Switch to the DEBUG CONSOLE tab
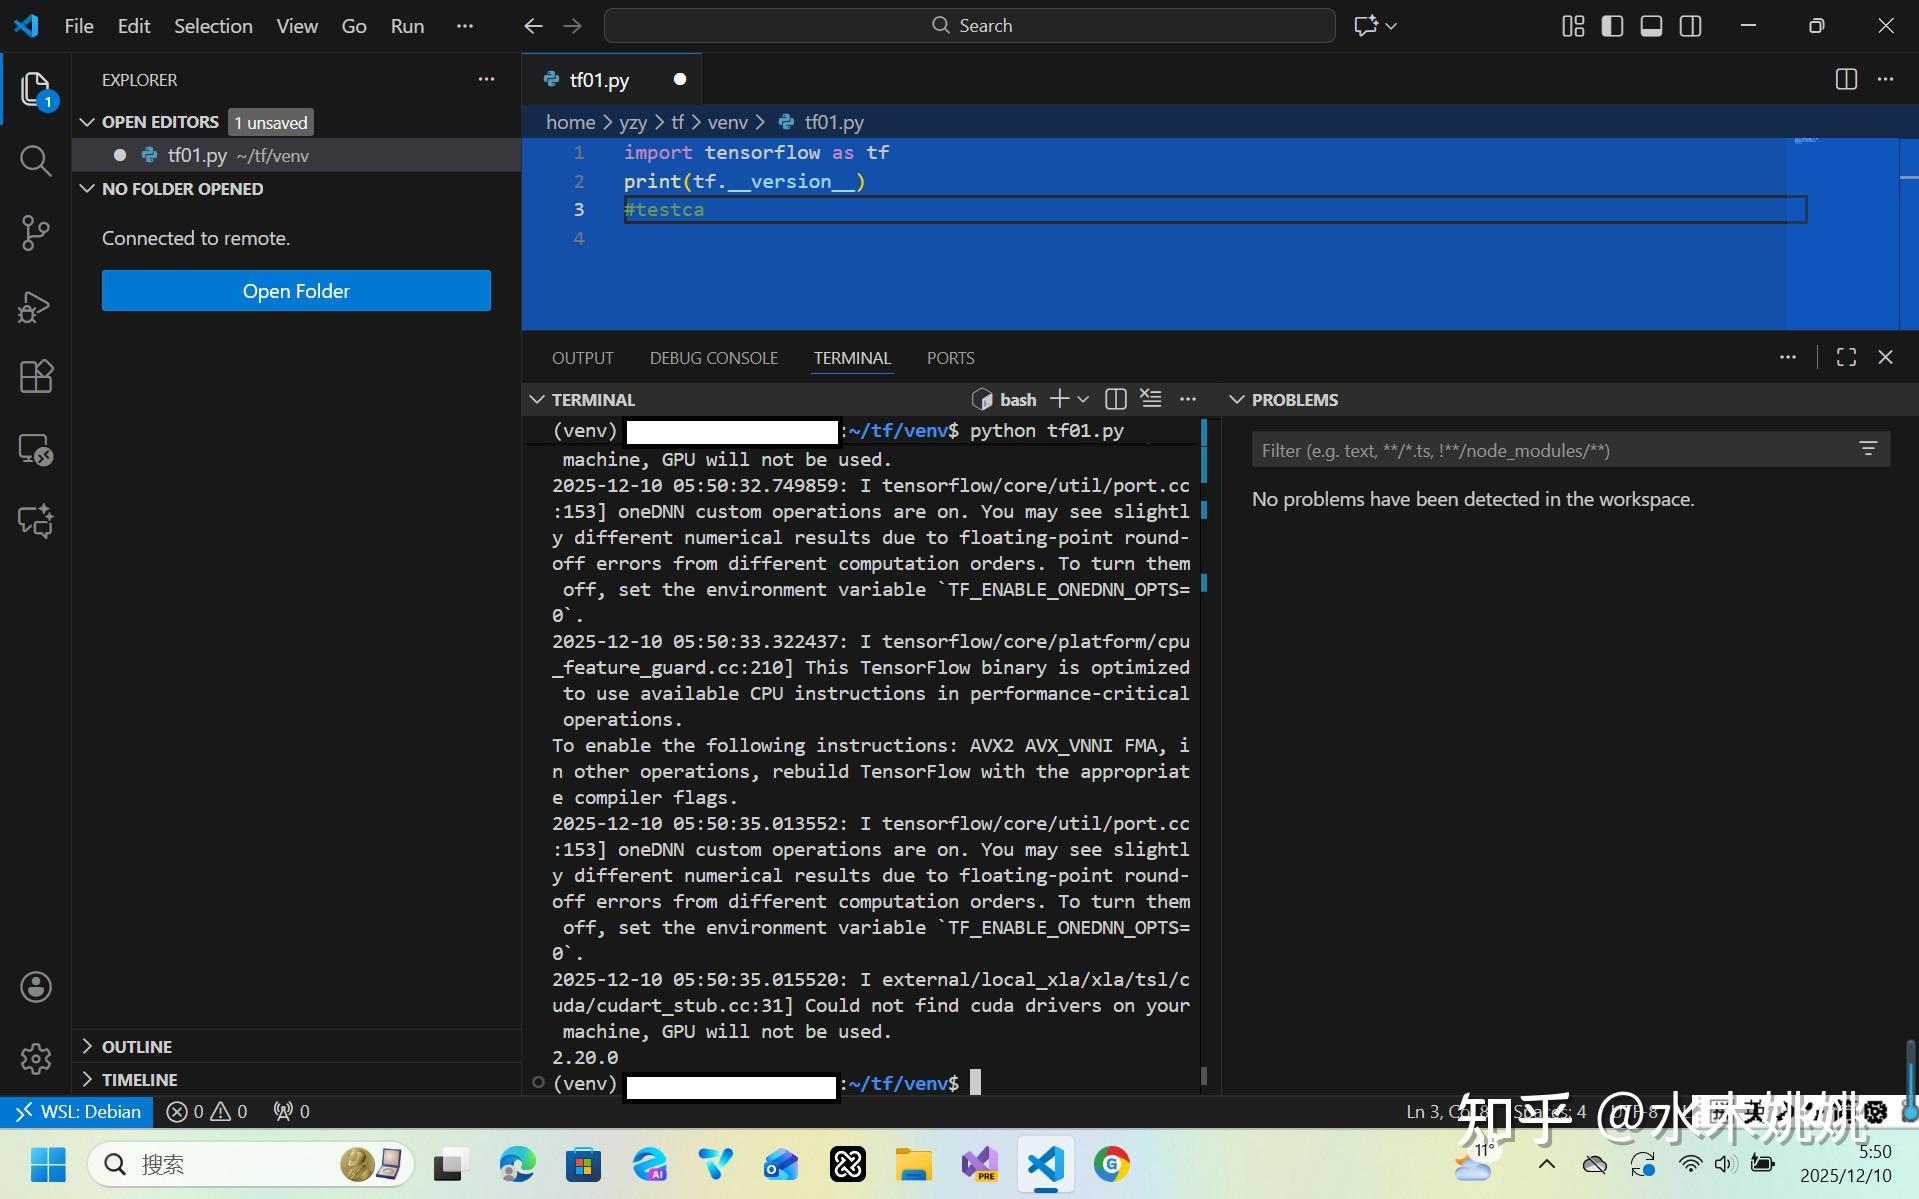This screenshot has width=1919, height=1199. [x=713, y=357]
